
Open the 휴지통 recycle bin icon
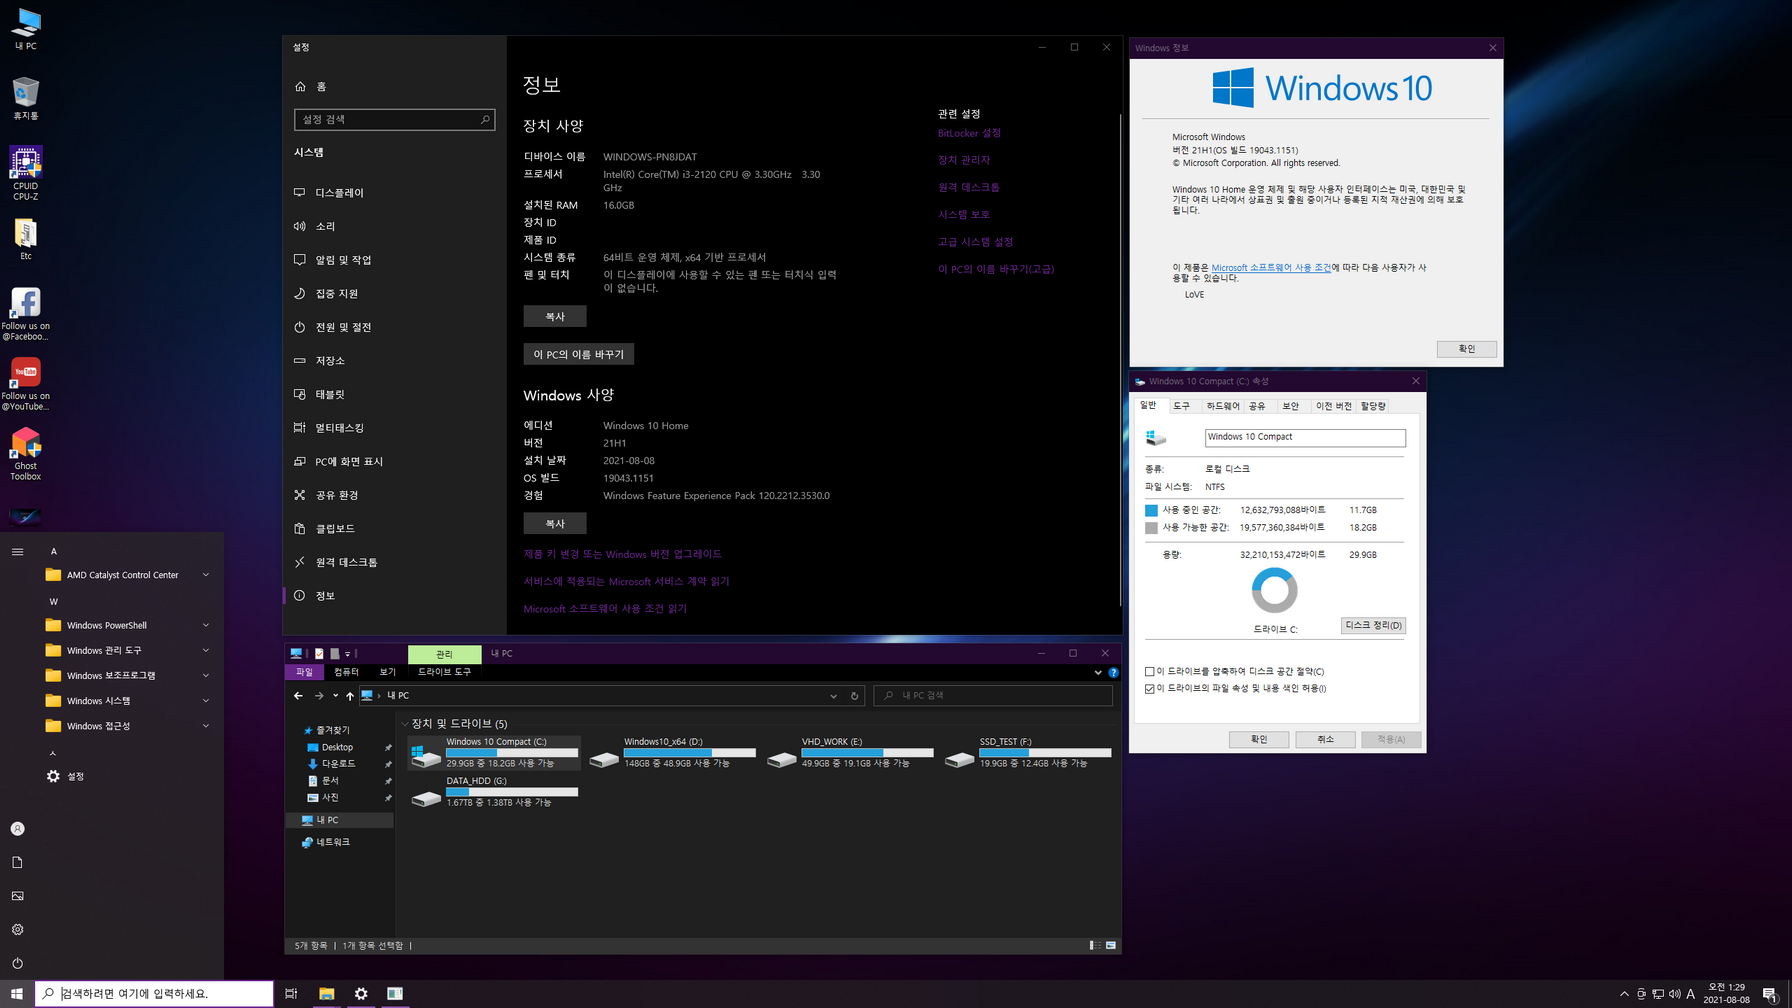point(26,98)
